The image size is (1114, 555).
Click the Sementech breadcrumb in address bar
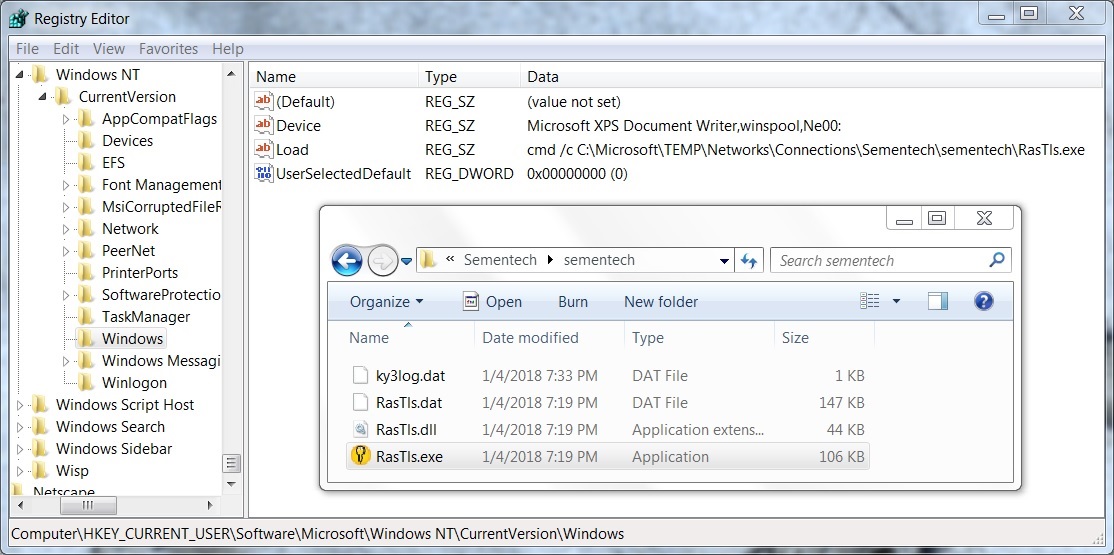(x=500, y=260)
